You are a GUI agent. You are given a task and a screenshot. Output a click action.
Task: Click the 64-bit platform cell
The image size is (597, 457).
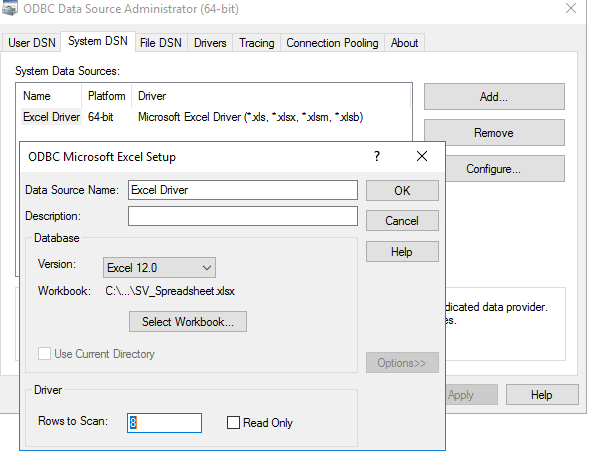(x=101, y=117)
